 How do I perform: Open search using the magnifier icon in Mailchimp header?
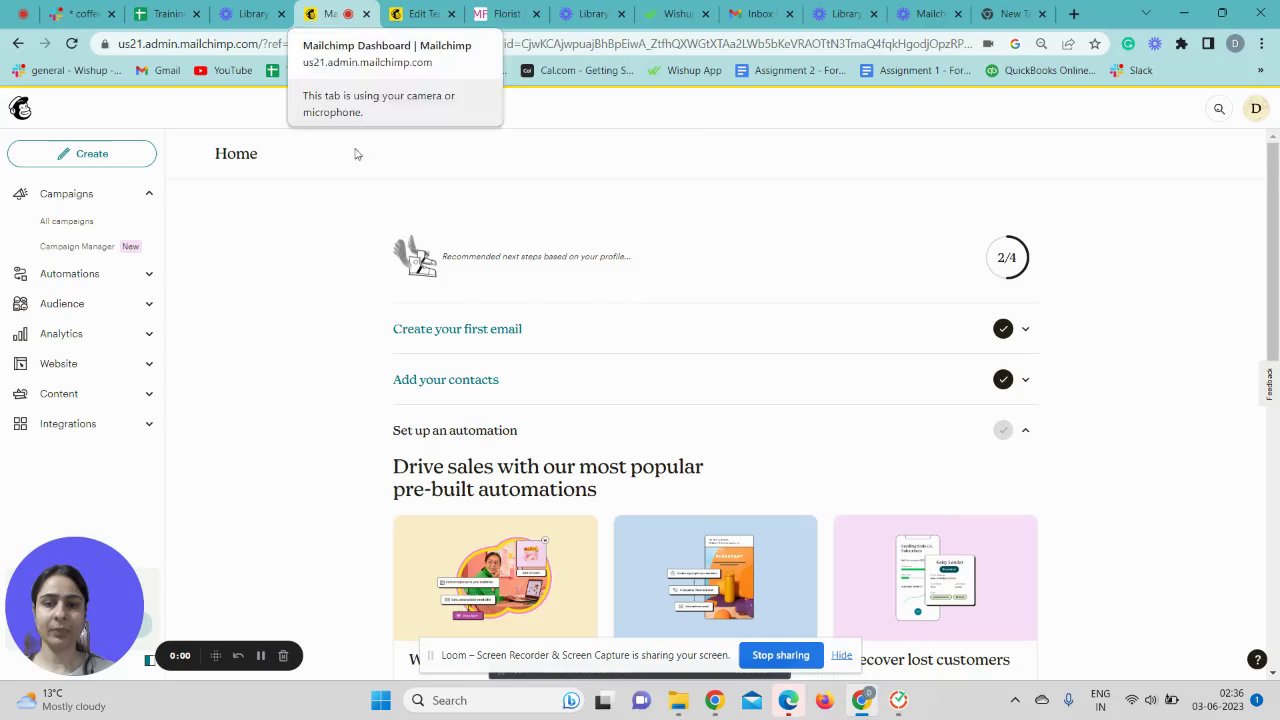click(x=1219, y=109)
